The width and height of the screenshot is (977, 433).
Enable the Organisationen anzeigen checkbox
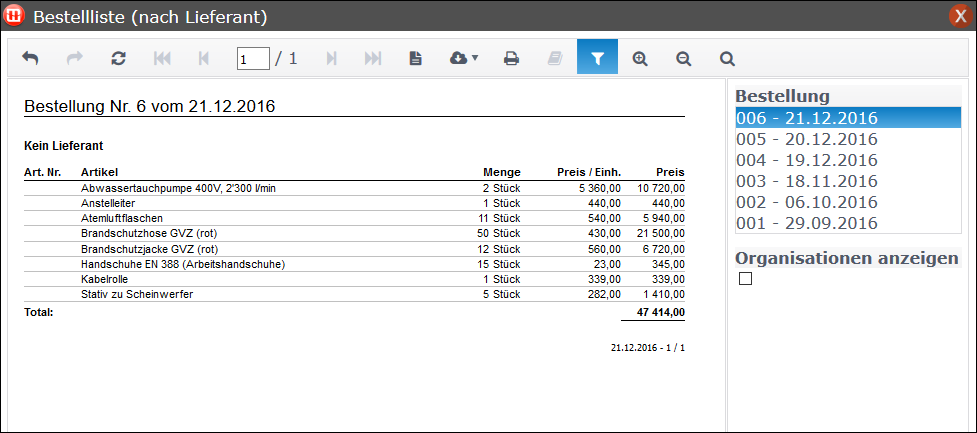745,279
